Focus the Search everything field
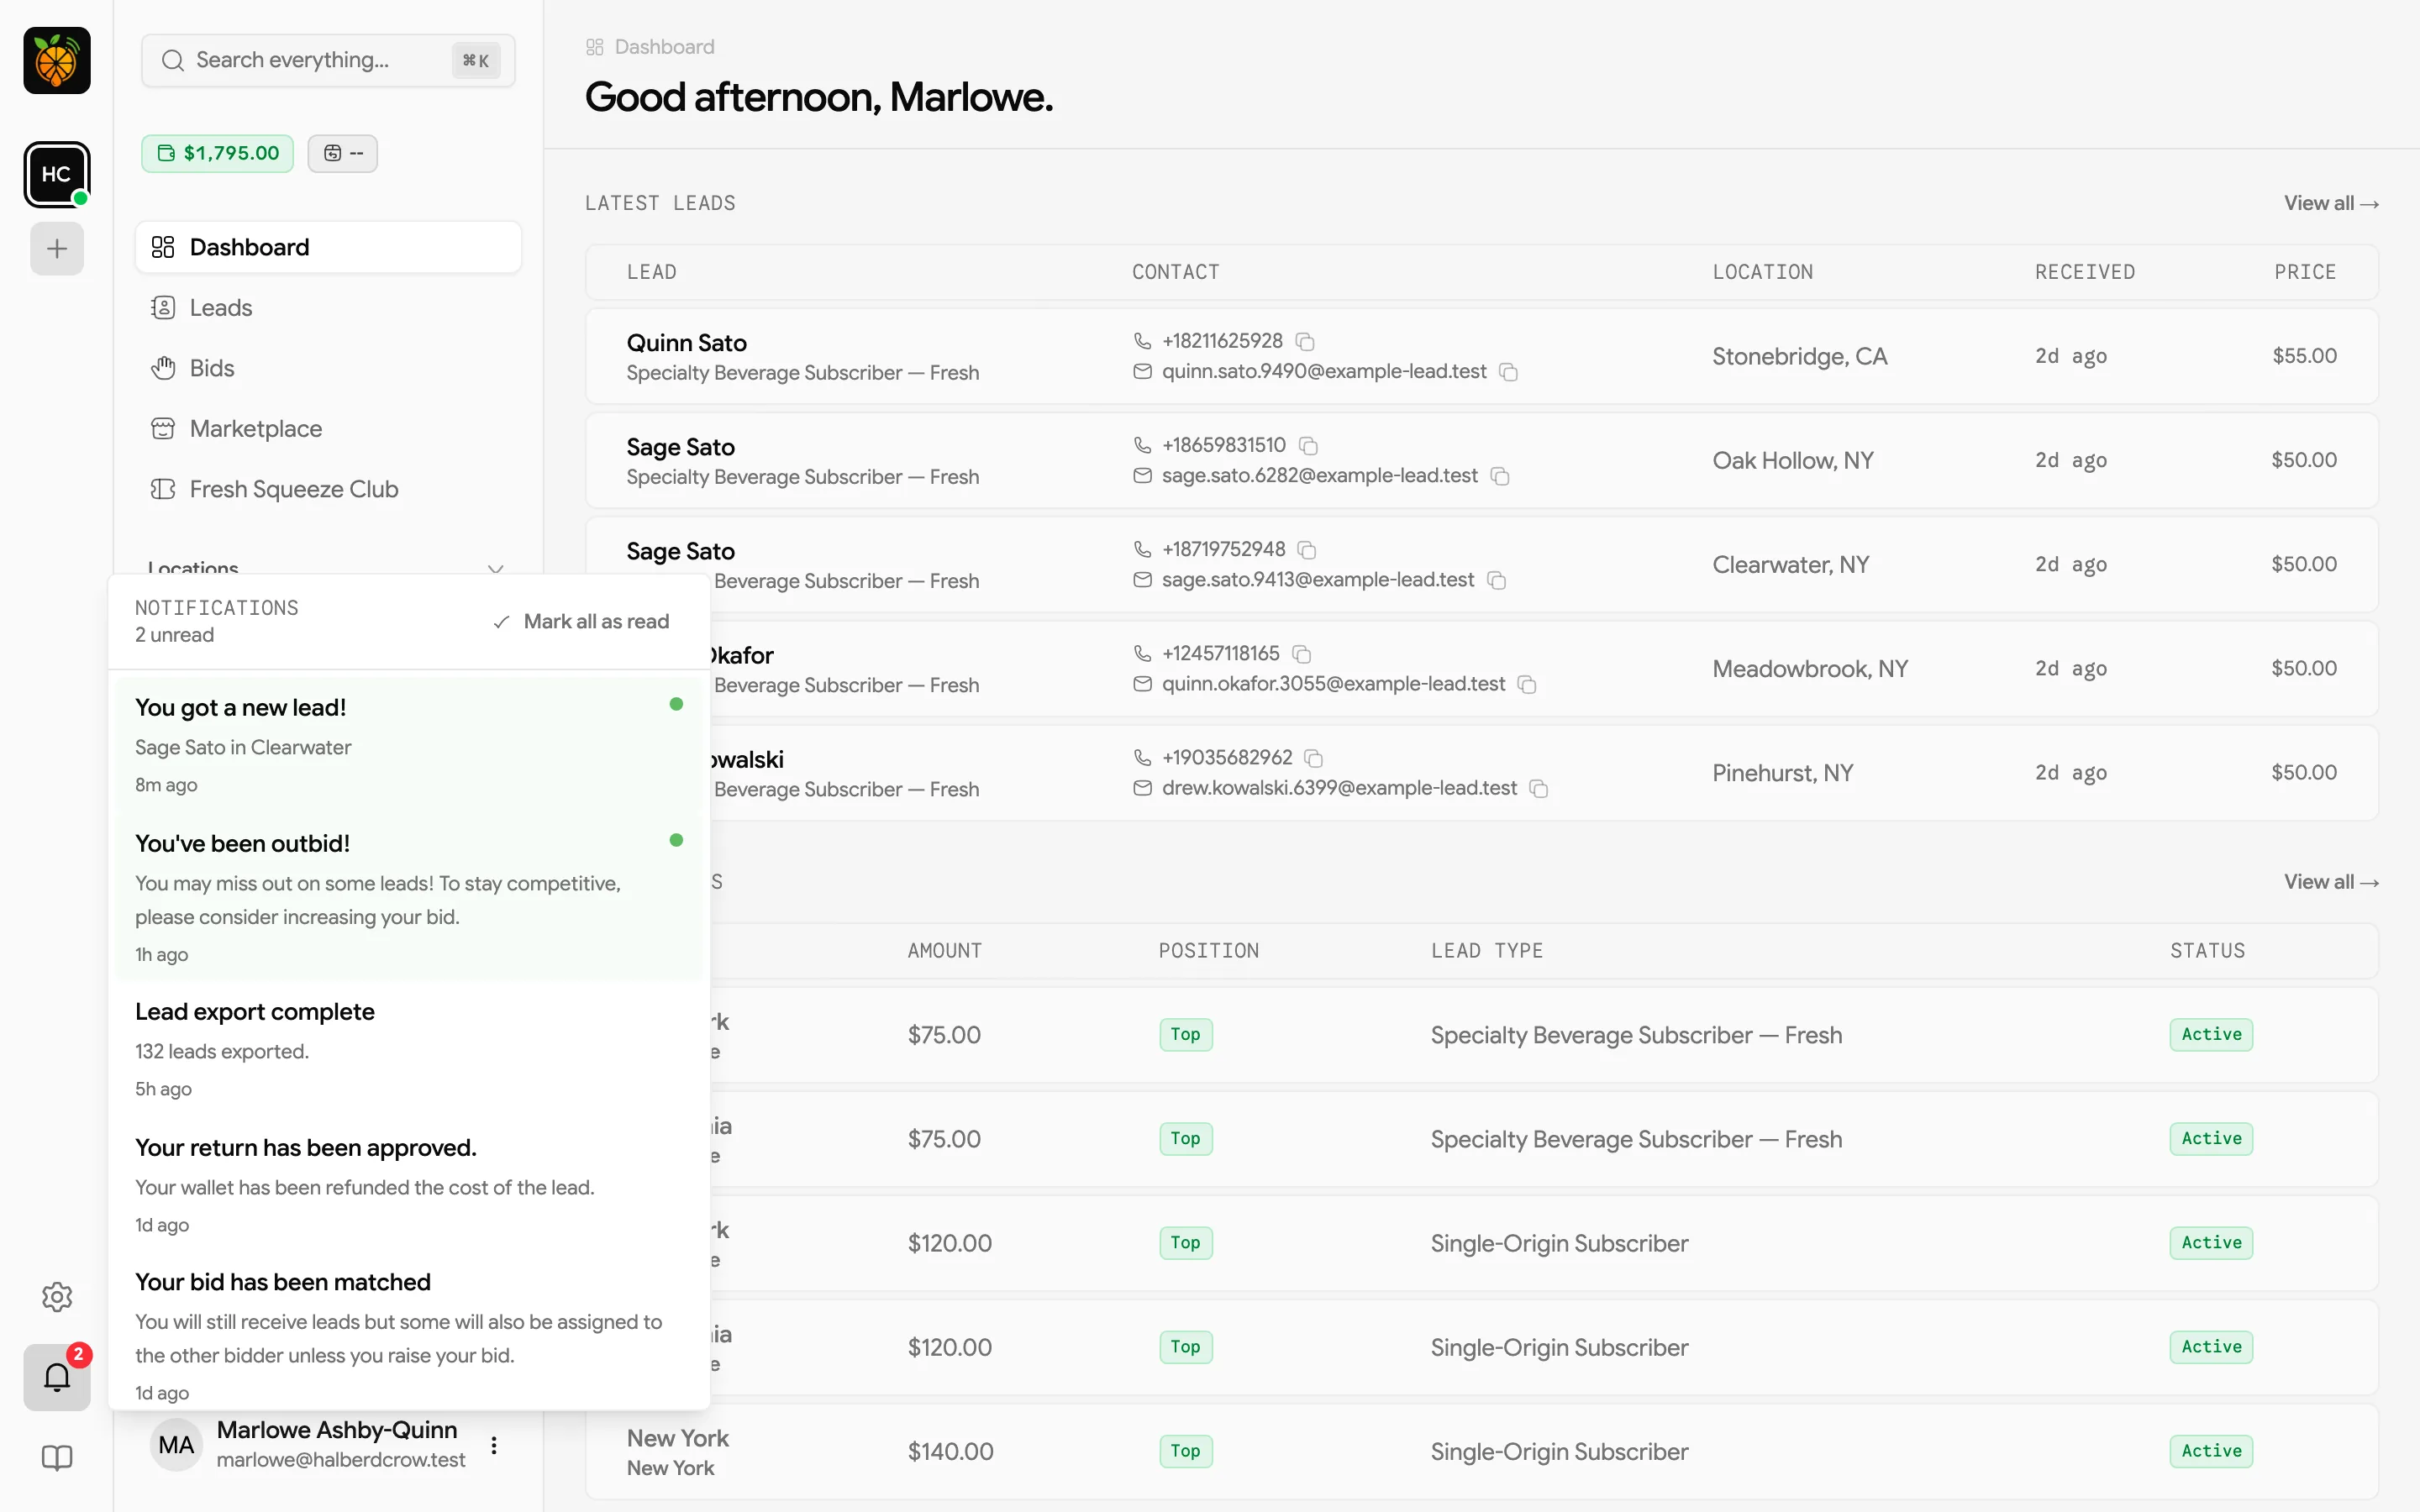Viewport: 2420px width, 1512px height. [x=328, y=60]
